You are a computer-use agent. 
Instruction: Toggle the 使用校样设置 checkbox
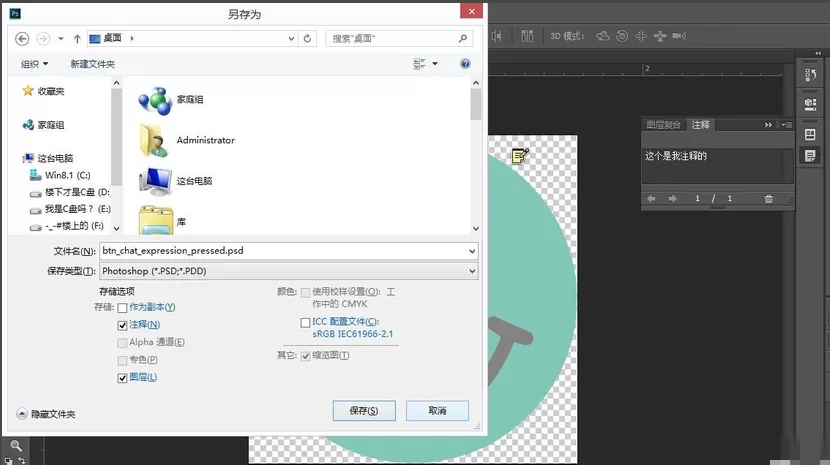point(305,293)
